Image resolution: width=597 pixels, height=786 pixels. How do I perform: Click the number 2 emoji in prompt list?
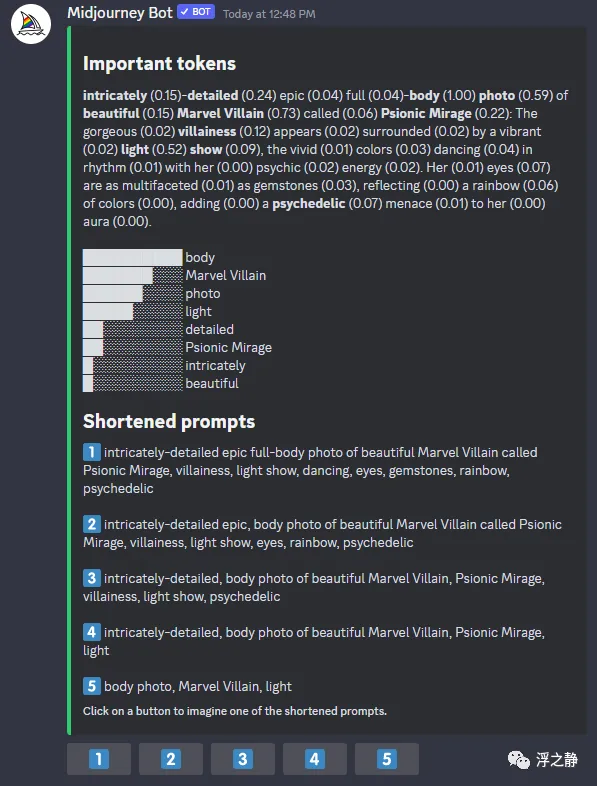(x=92, y=524)
